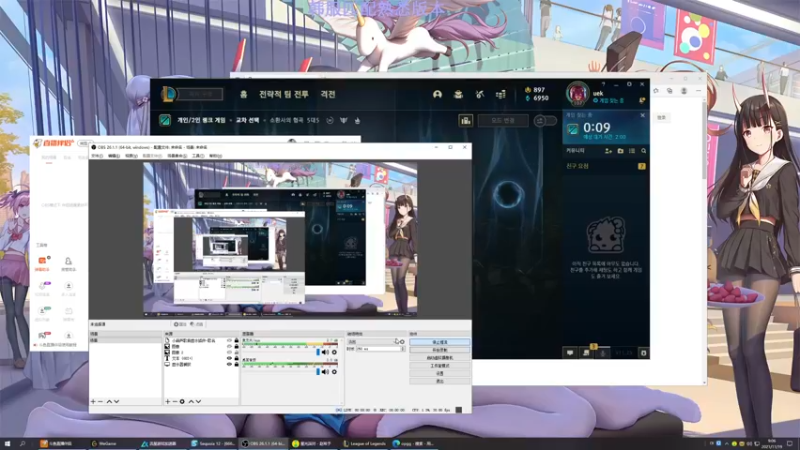Open the Home tab in League client
The image size is (800, 450).
pos(244,94)
